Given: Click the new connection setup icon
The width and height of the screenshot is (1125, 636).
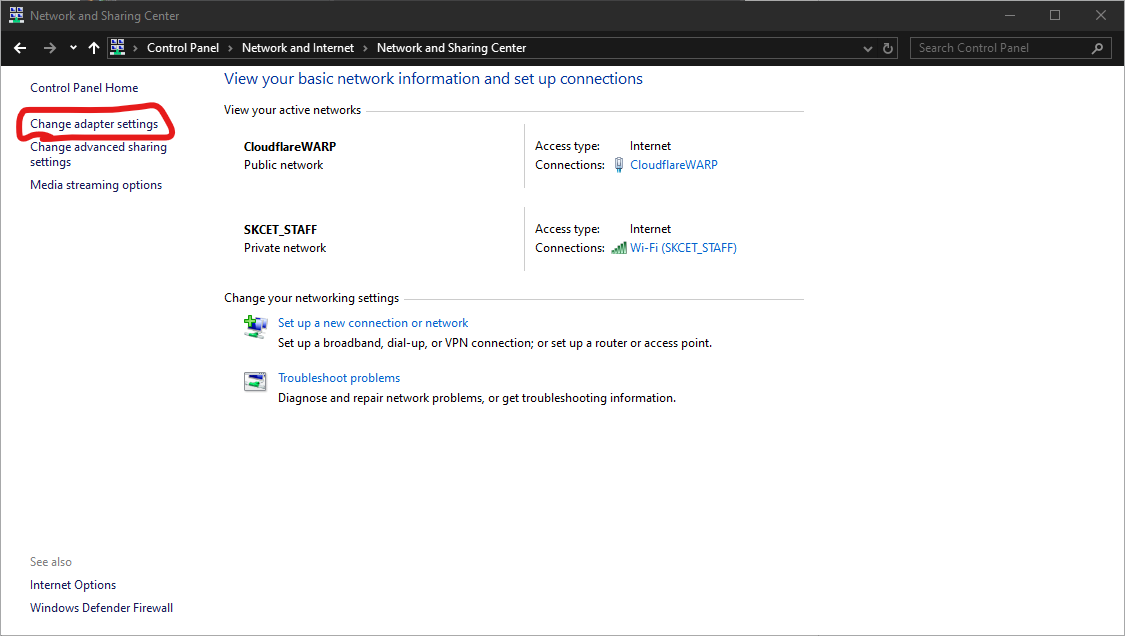Looking at the screenshot, I should (256, 326).
